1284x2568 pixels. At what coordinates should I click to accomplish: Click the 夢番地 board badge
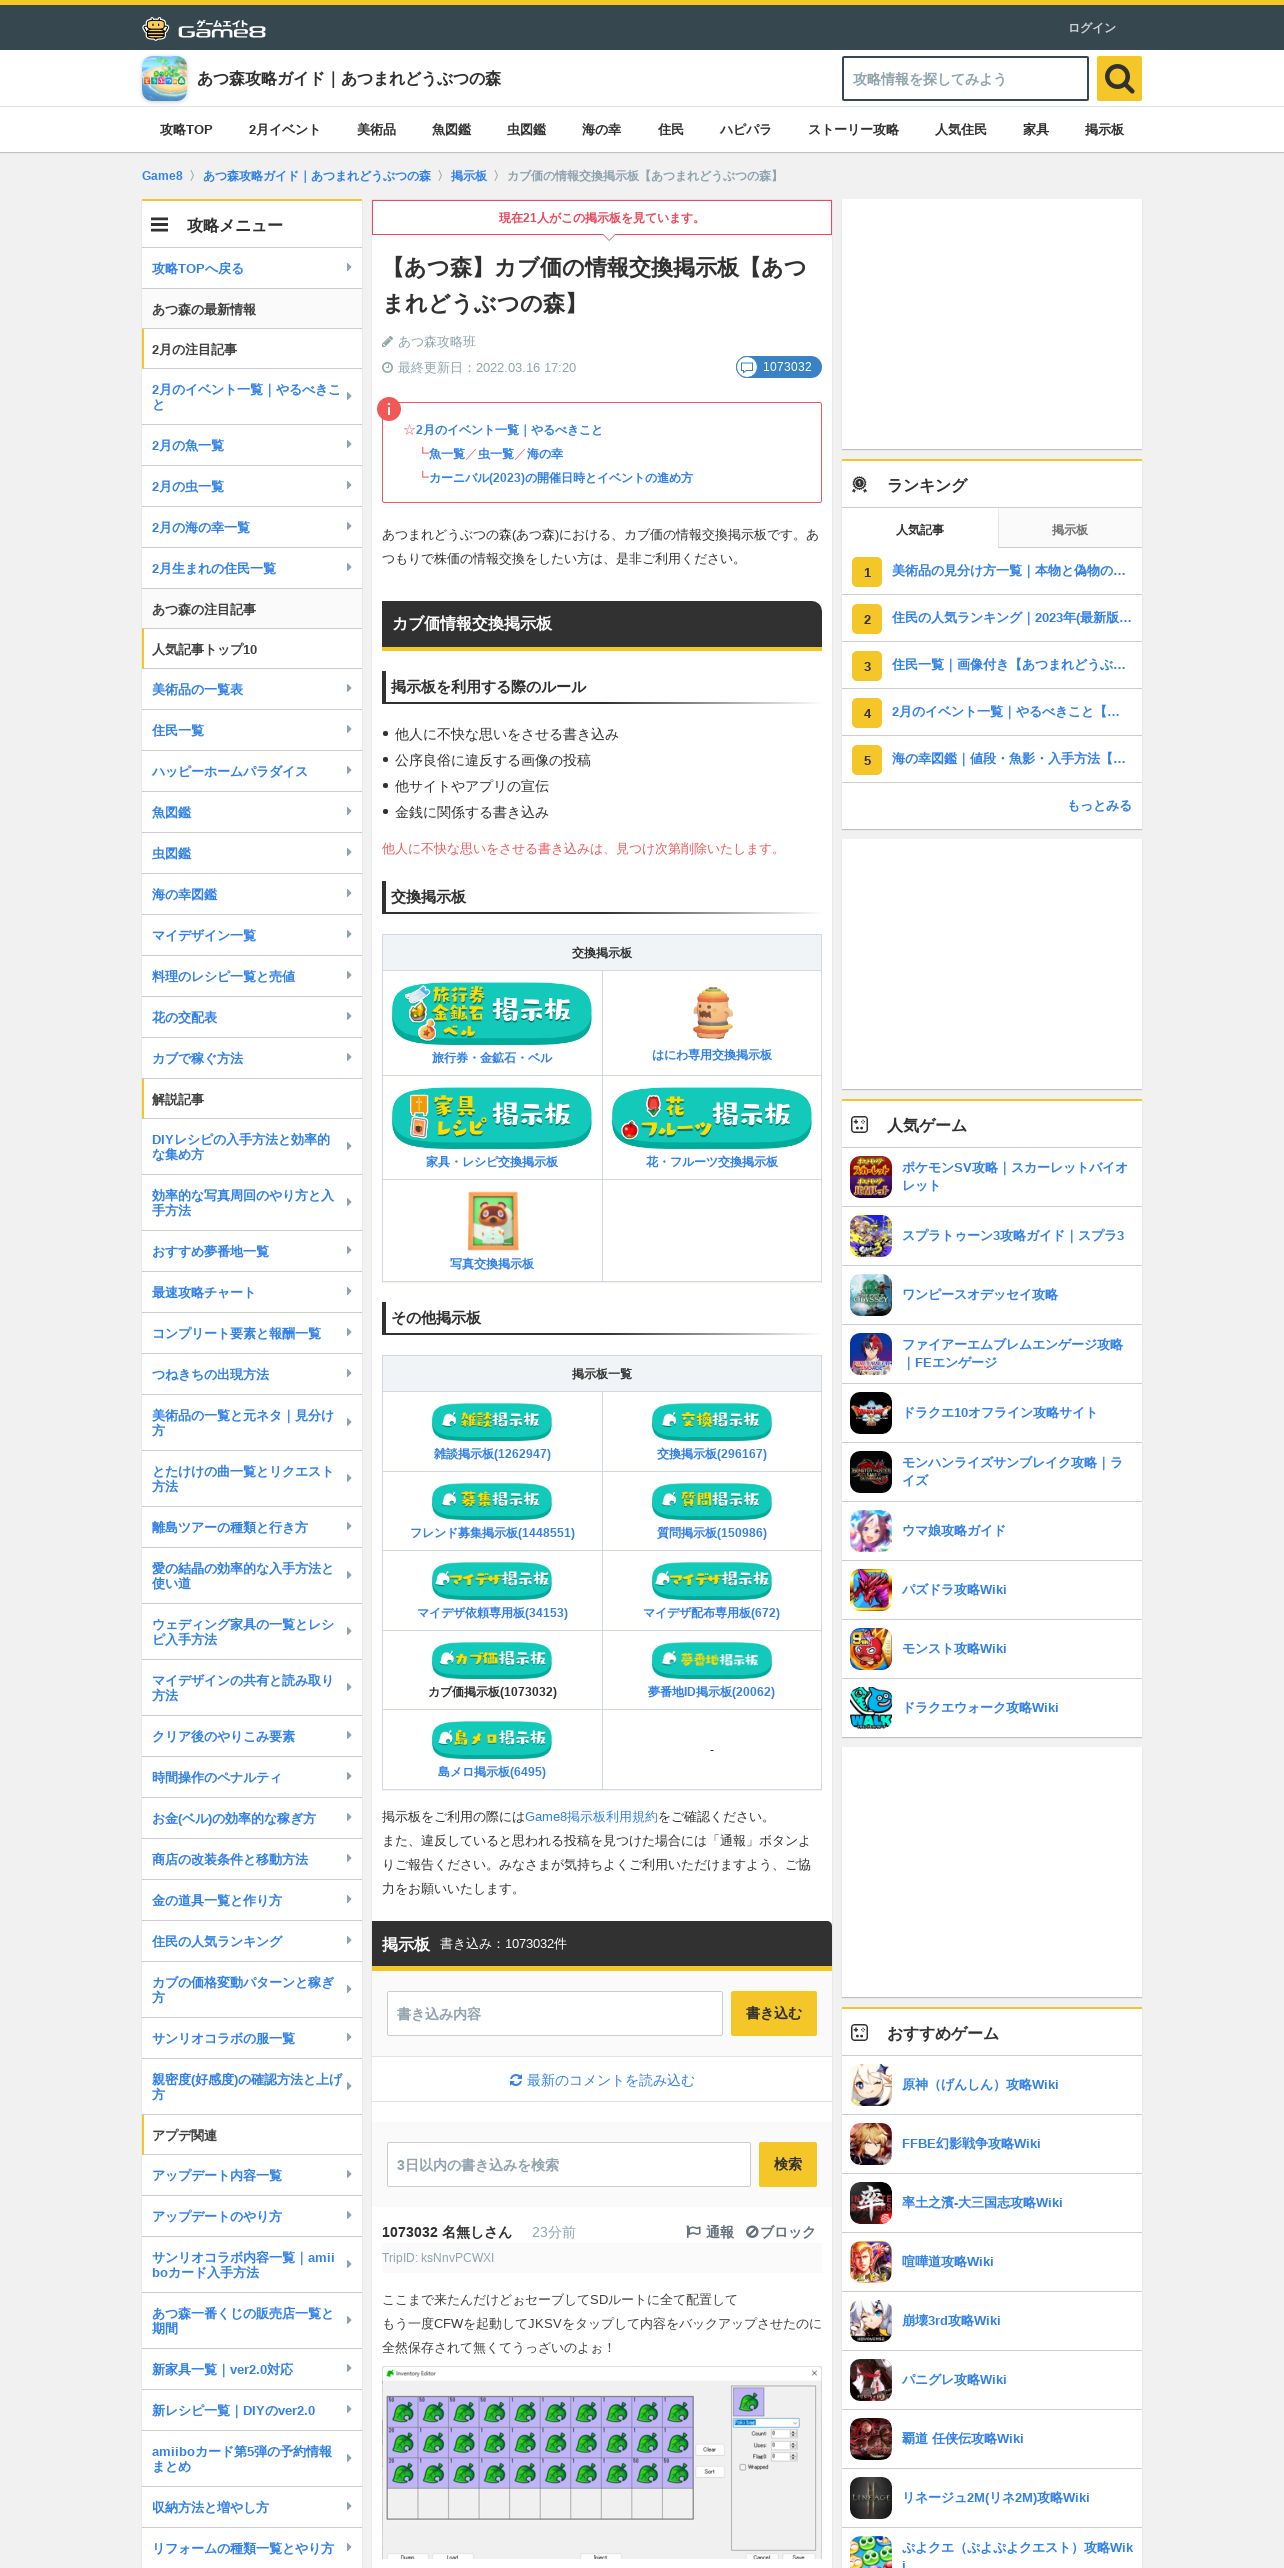[712, 1660]
